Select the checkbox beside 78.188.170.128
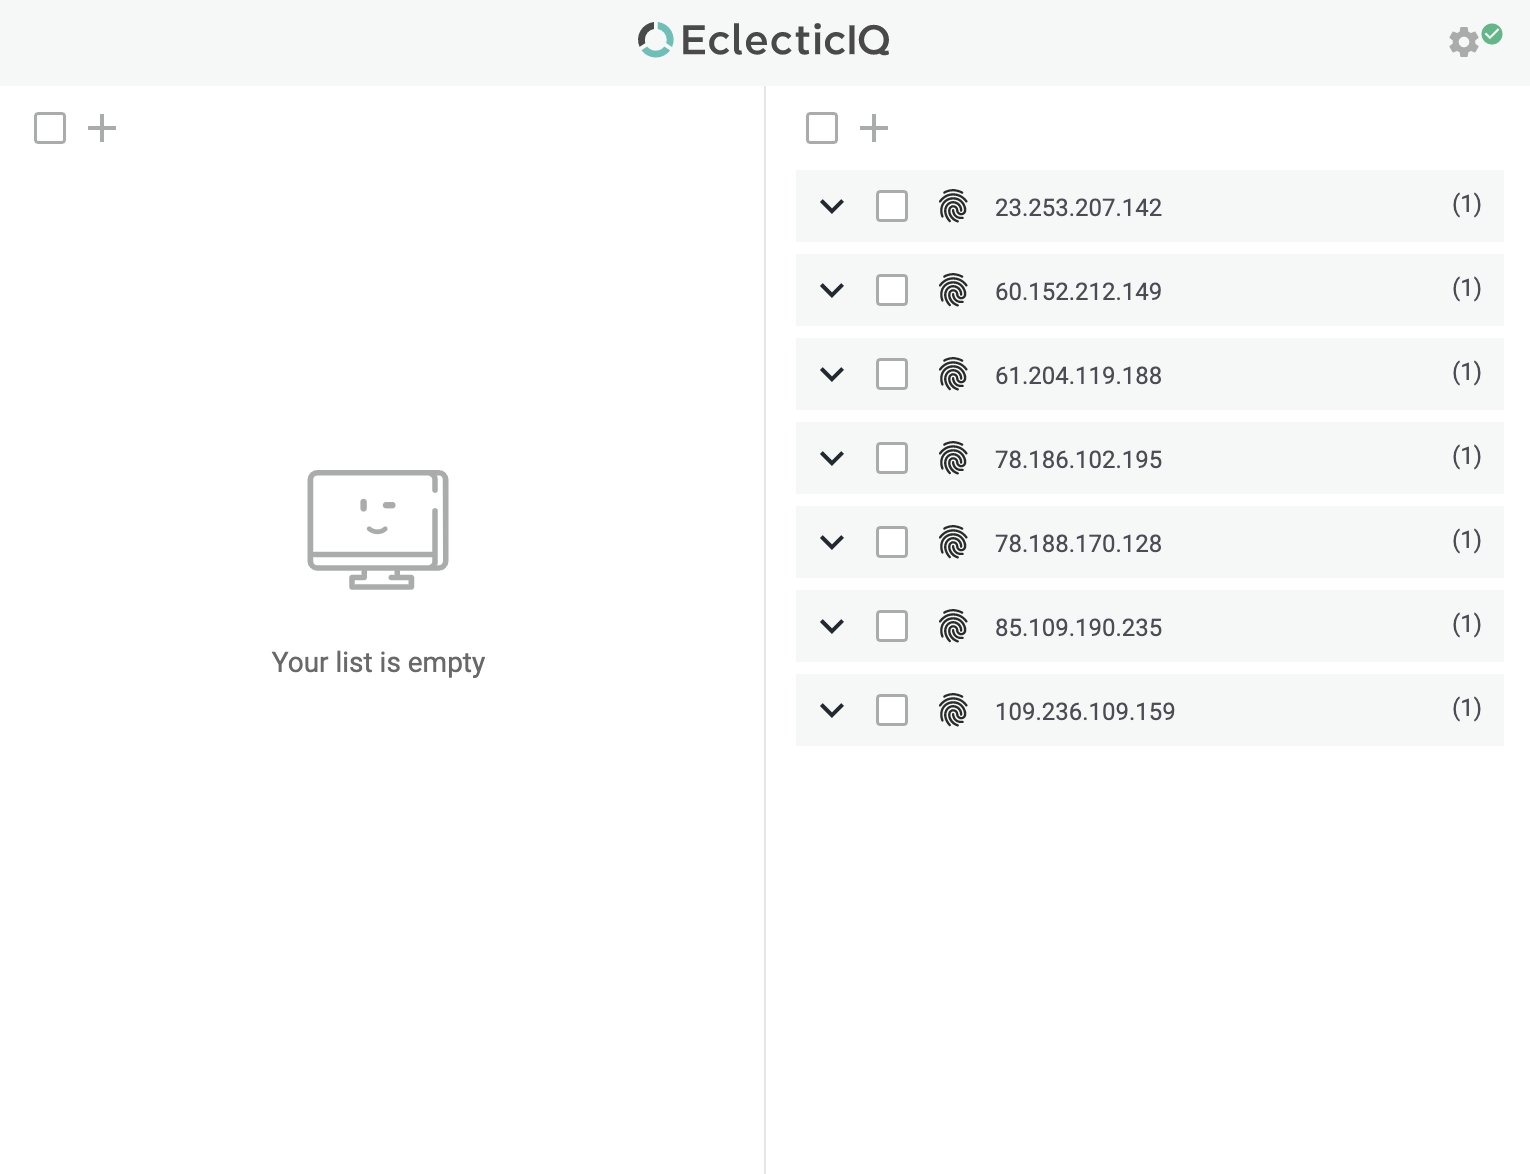The height and width of the screenshot is (1174, 1530). [891, 542]
